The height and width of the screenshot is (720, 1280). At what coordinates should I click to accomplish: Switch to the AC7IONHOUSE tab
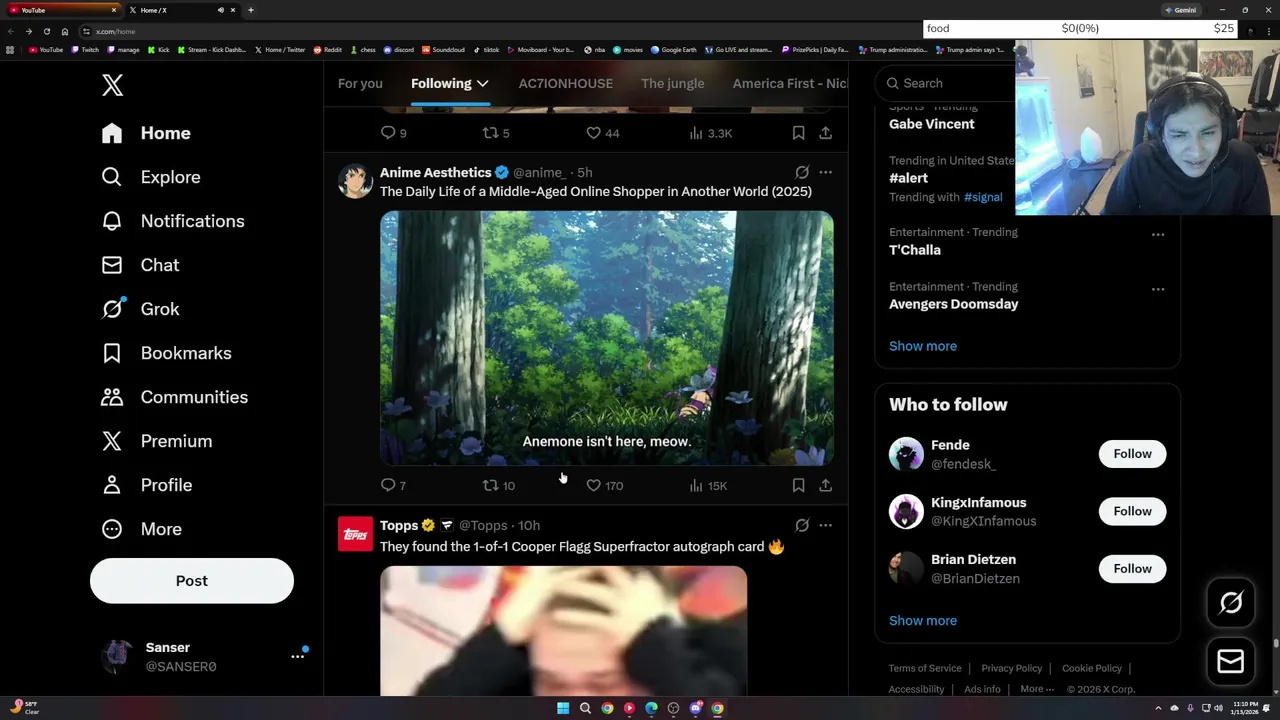(565, 83)
